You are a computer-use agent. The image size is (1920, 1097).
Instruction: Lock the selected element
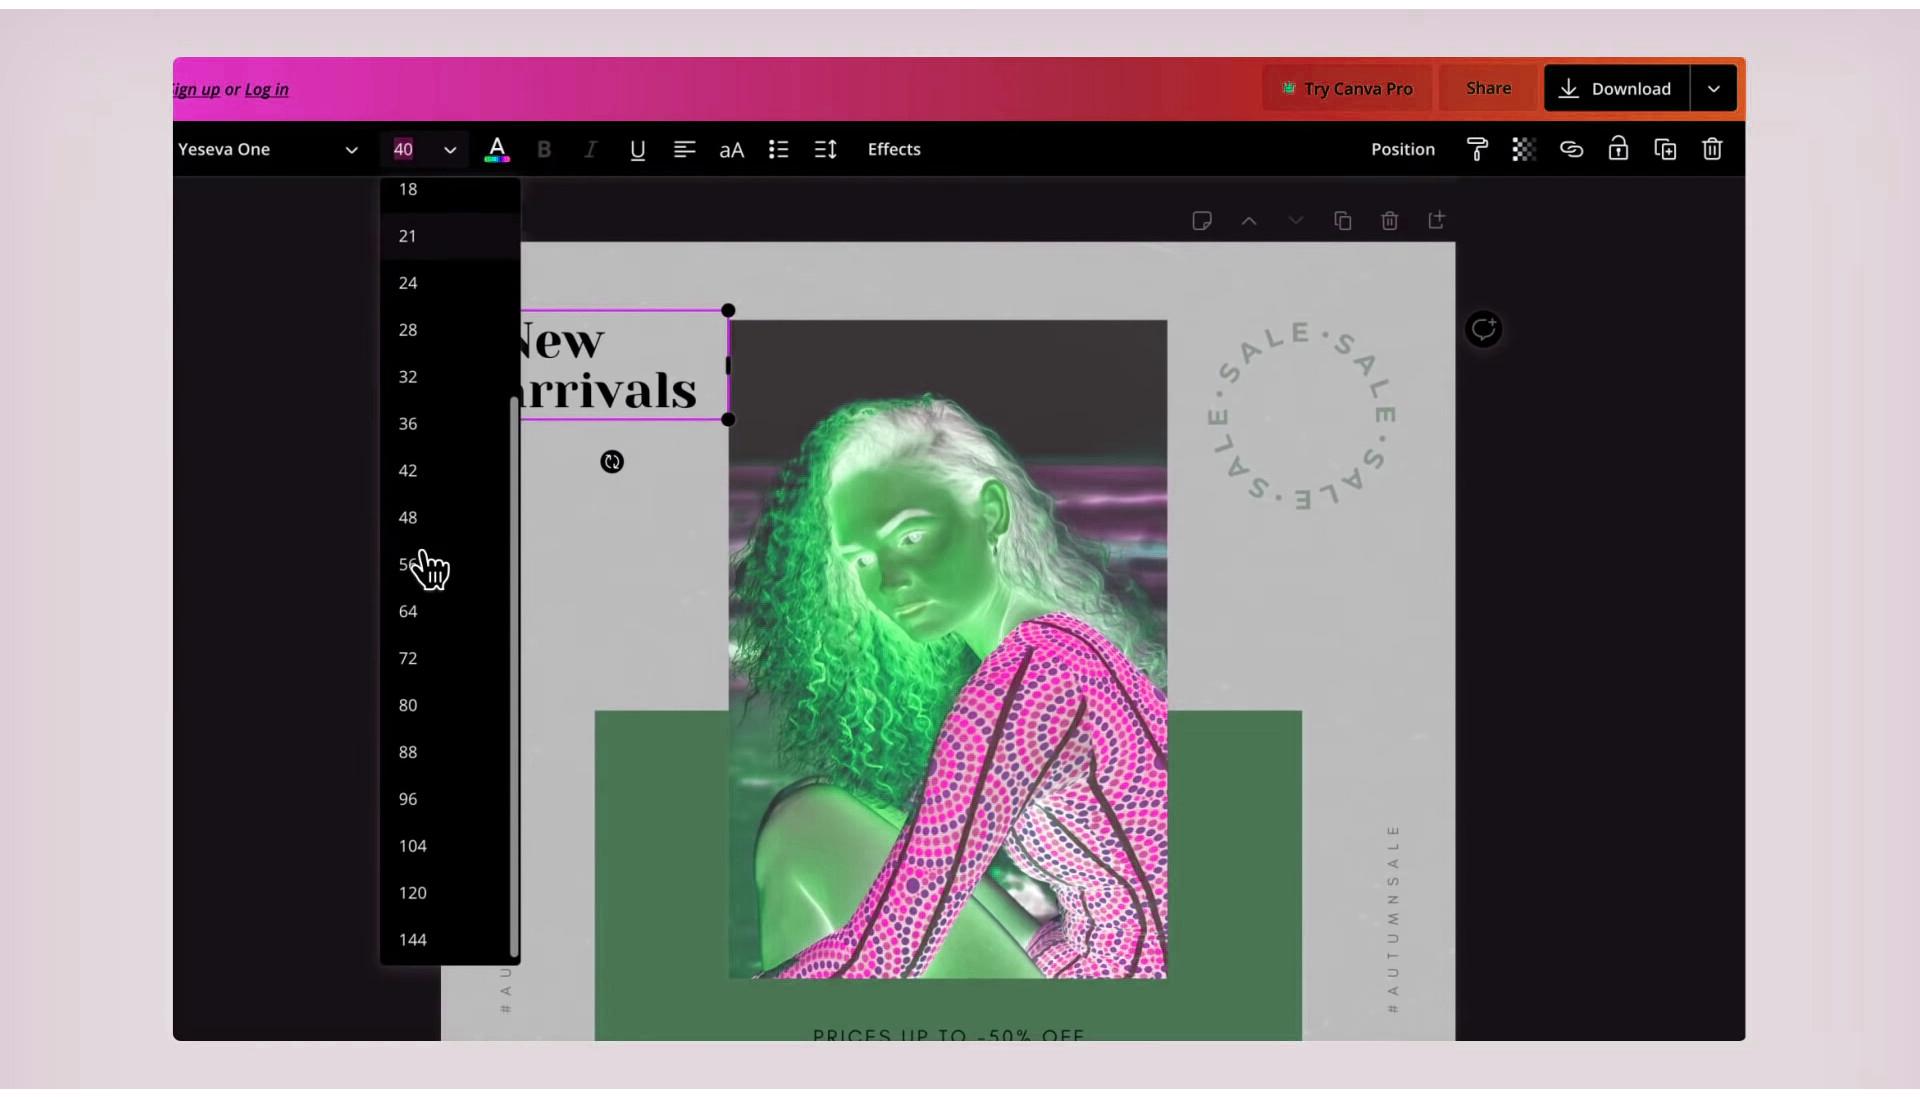click(1618, 150)
